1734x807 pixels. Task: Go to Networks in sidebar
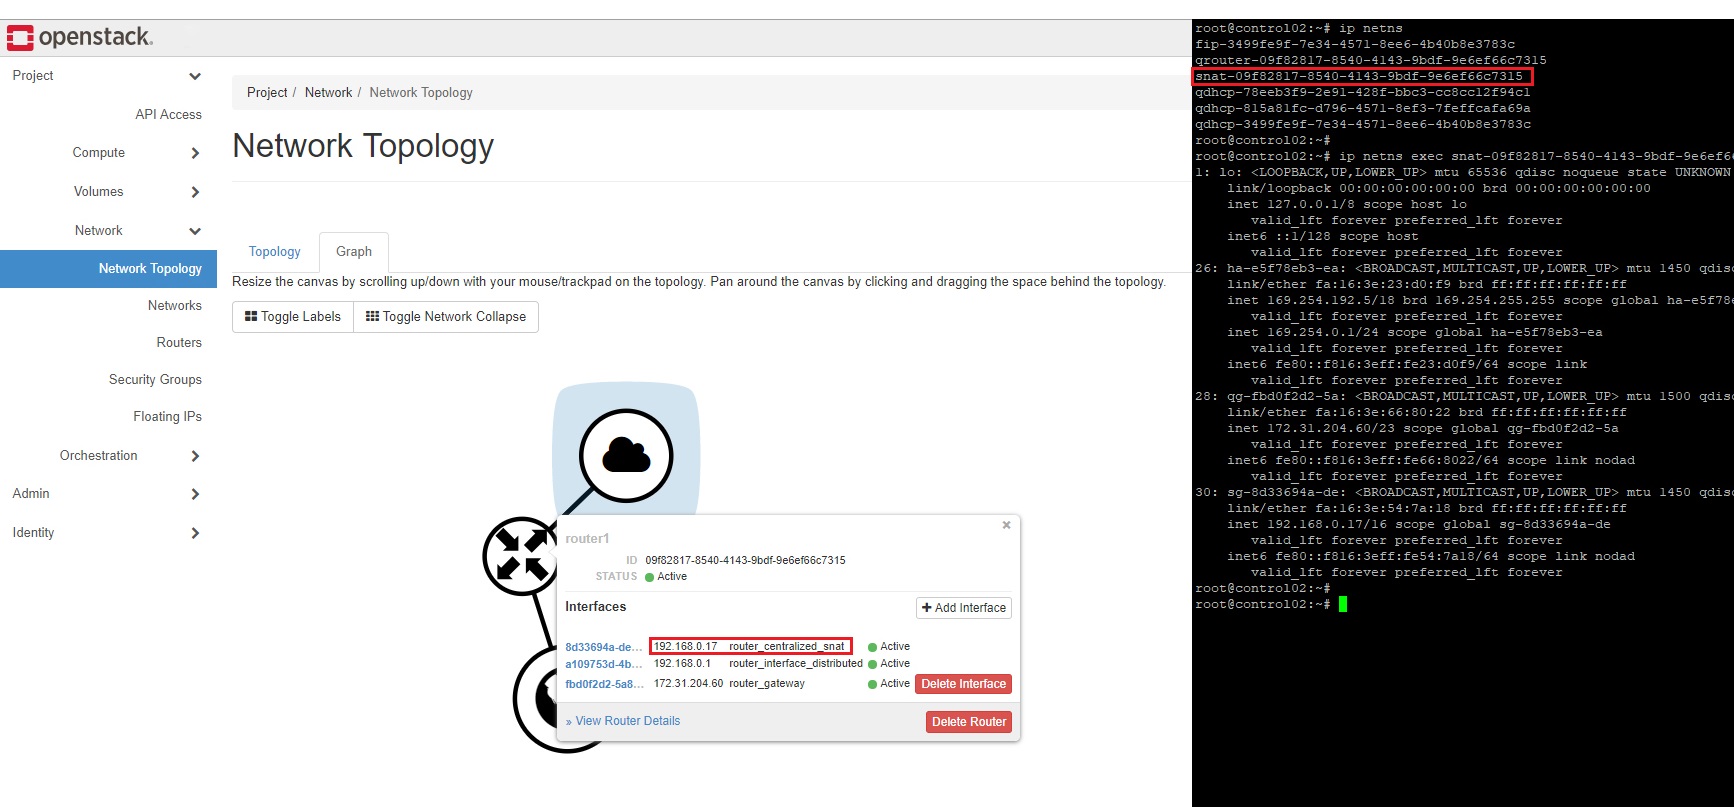(x=175, y=305)
